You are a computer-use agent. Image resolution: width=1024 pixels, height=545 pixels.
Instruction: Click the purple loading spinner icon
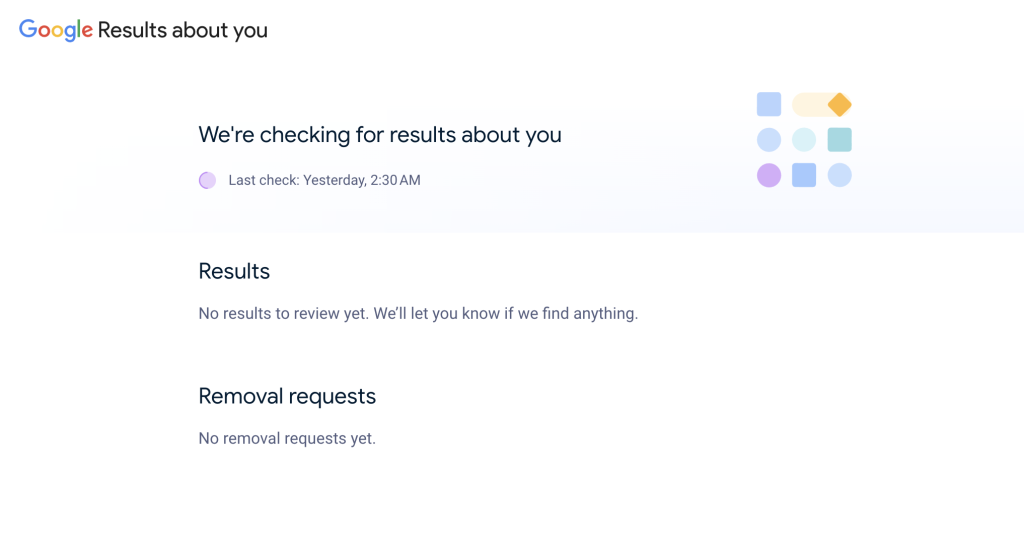(207, 180)
